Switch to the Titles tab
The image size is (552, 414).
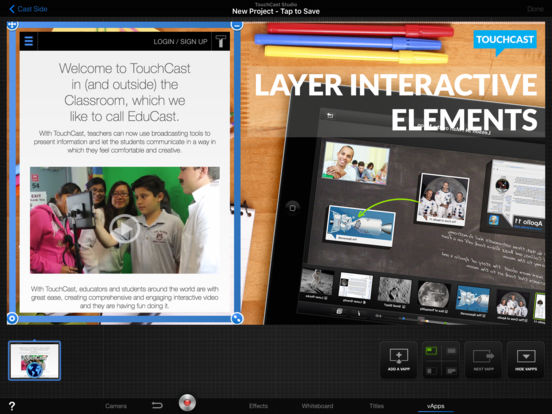376,406
